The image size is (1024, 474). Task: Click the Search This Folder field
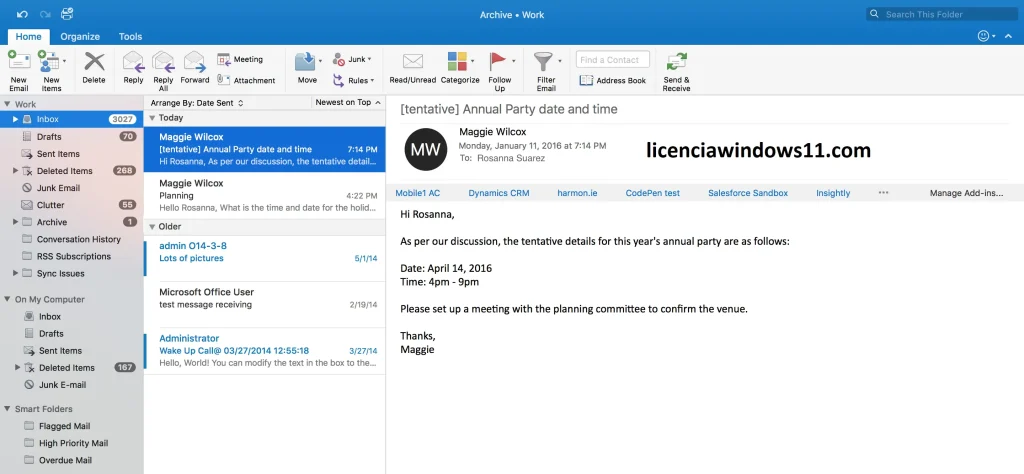tap(942, 14)
